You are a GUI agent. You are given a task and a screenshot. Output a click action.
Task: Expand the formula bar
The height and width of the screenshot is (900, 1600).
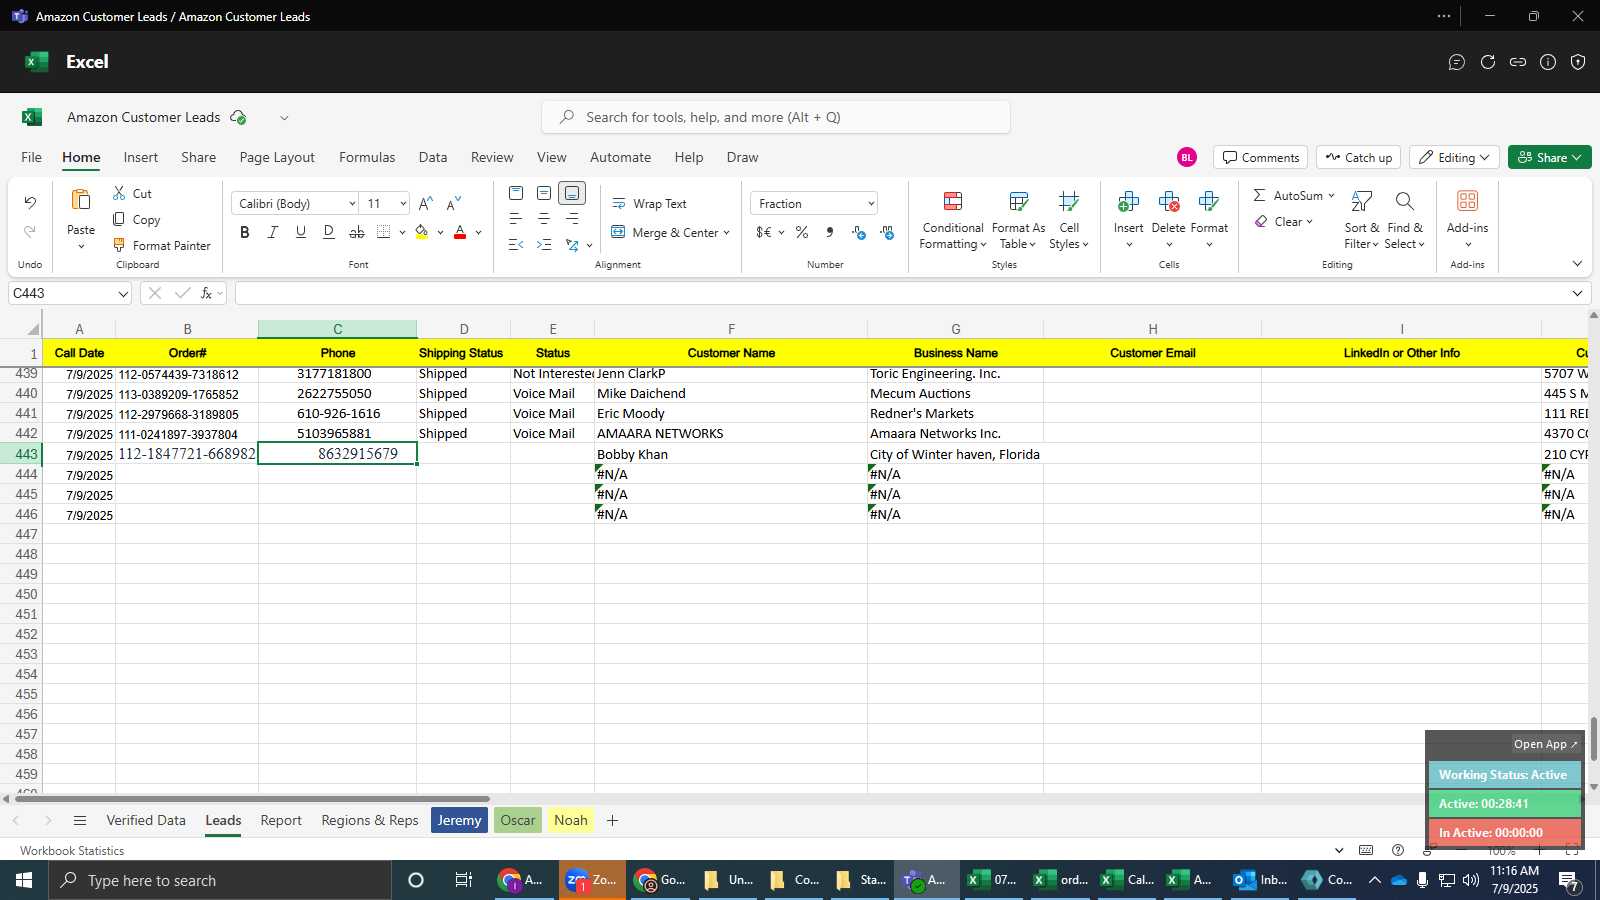1577,293
